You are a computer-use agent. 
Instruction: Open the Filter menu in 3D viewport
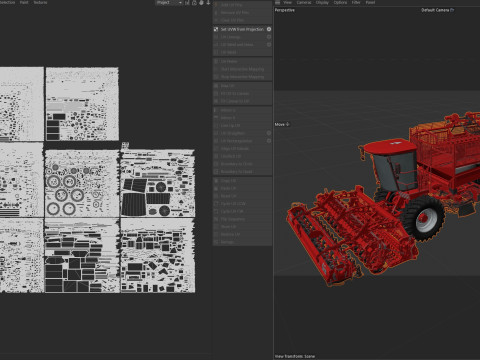356,2
